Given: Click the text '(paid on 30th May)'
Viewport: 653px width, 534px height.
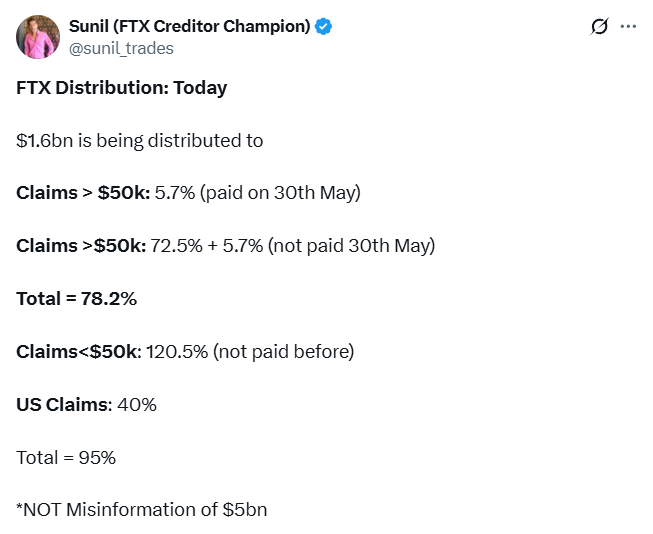Looking at the screenshot, I should click(280, 193).
